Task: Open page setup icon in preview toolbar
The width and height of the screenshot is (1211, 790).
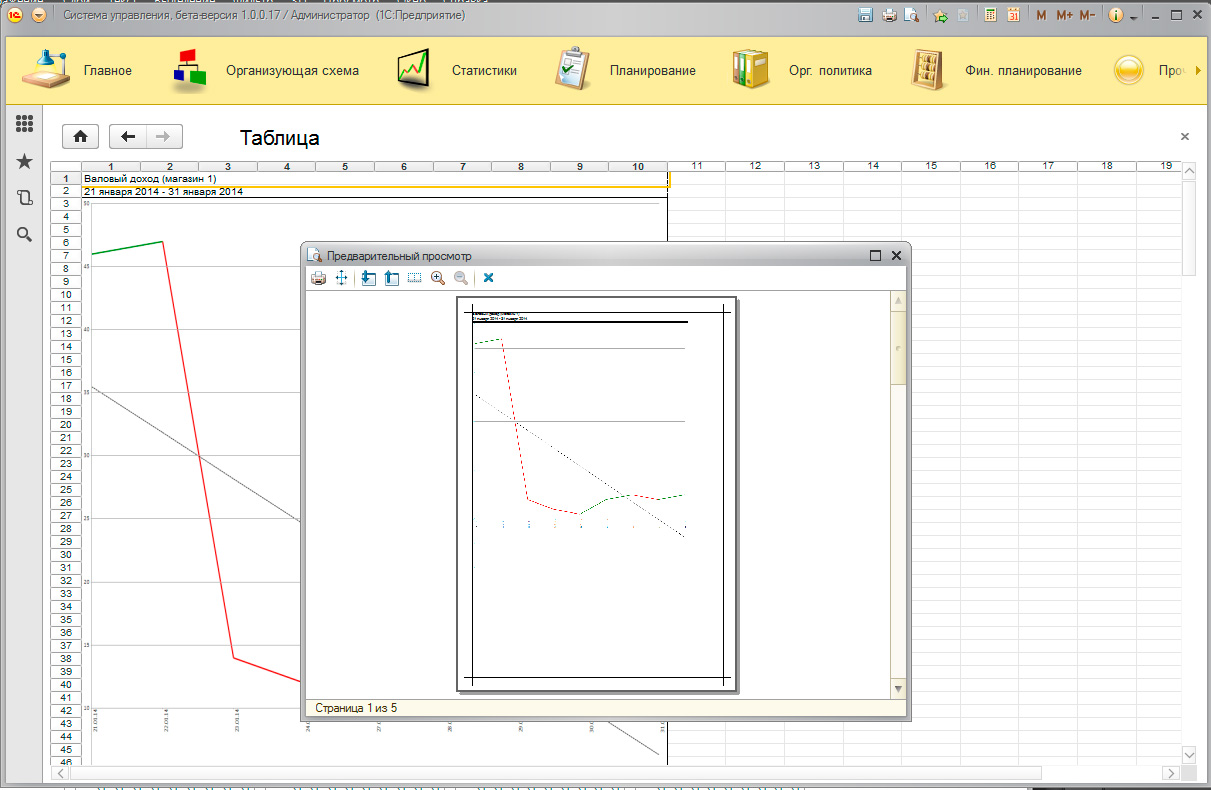Action: point(342,278)
